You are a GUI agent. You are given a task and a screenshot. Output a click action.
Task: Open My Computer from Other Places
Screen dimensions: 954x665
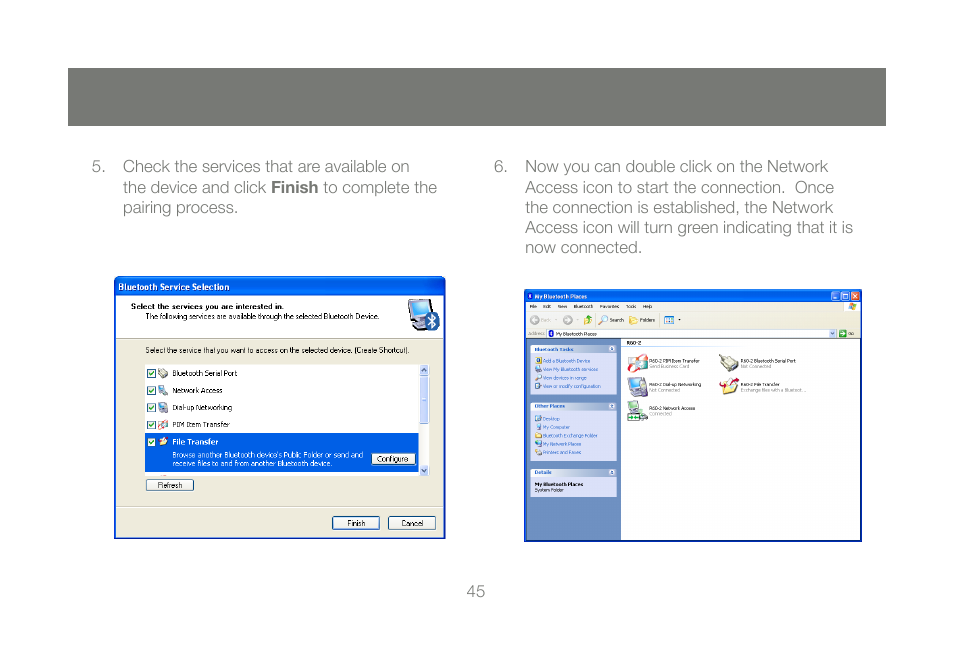[556, 427]
